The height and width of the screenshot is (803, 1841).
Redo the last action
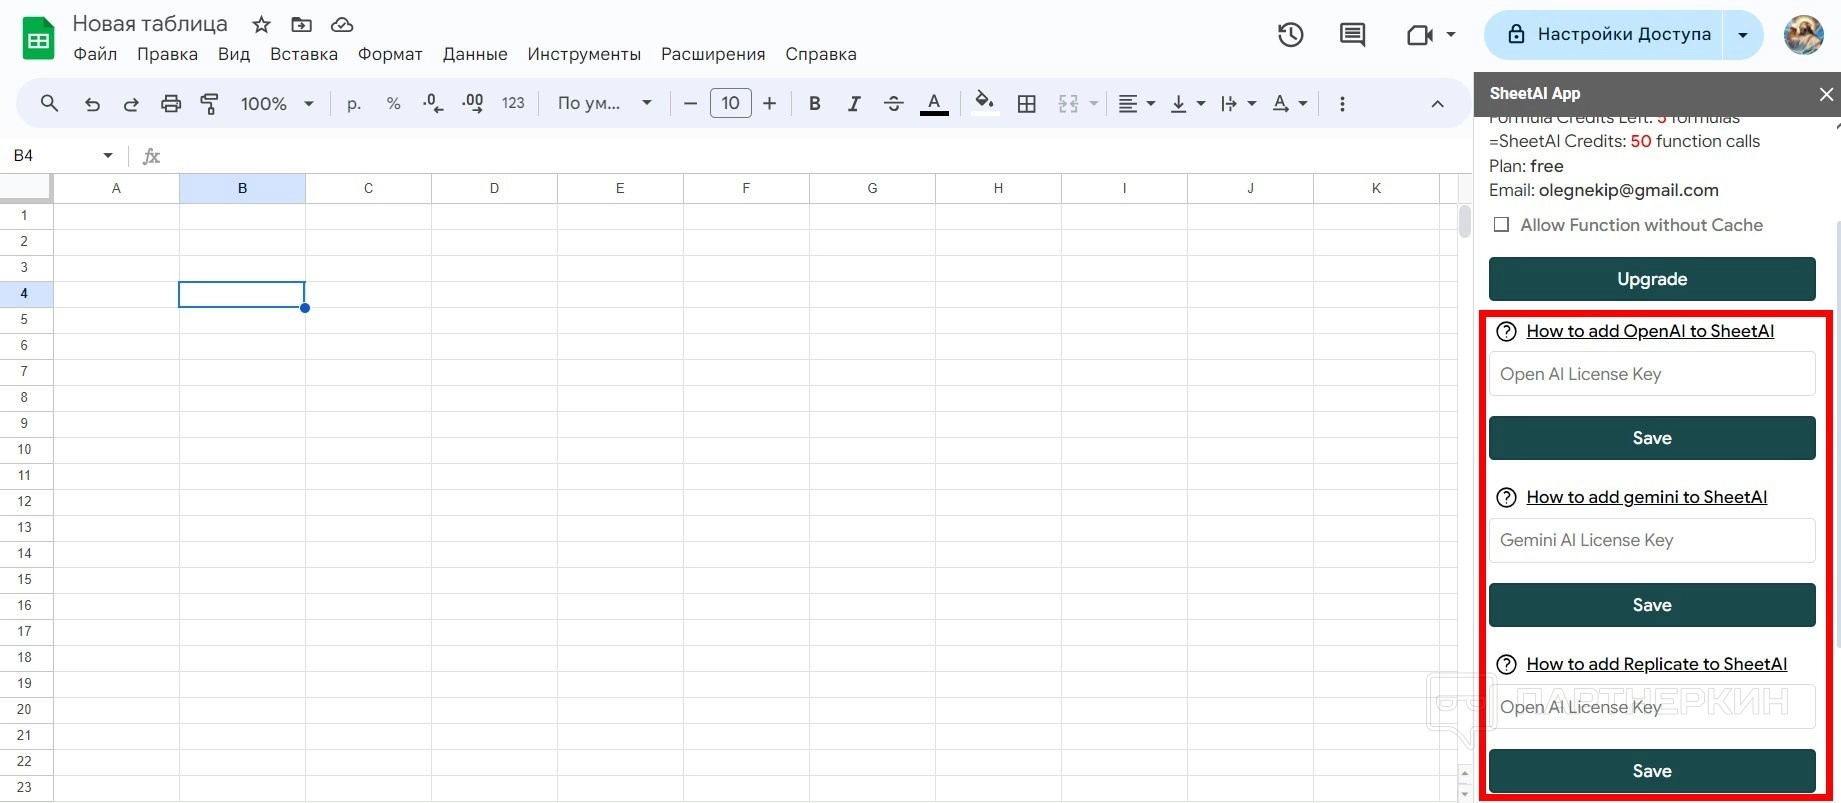click(131, 103)
